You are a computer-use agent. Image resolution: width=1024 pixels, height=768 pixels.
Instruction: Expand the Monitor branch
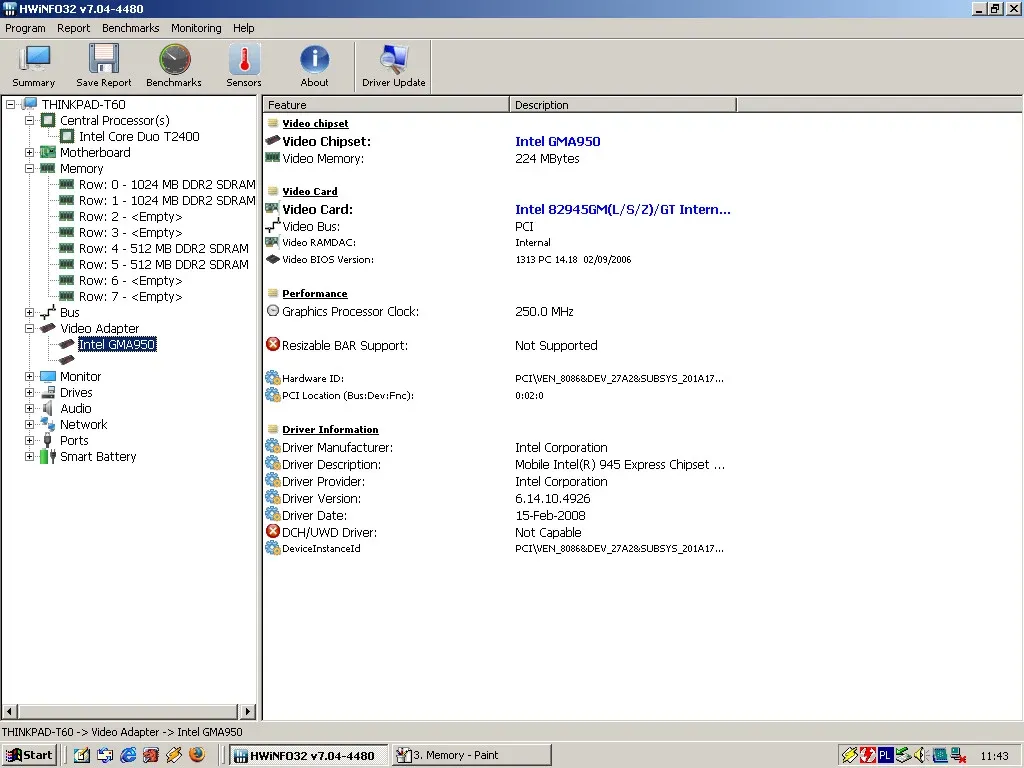click(x=29, y=376)
